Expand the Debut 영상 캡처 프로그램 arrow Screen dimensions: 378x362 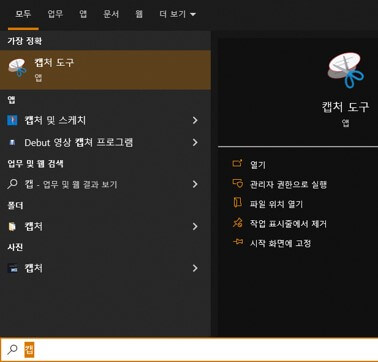[x=195, y=143]
